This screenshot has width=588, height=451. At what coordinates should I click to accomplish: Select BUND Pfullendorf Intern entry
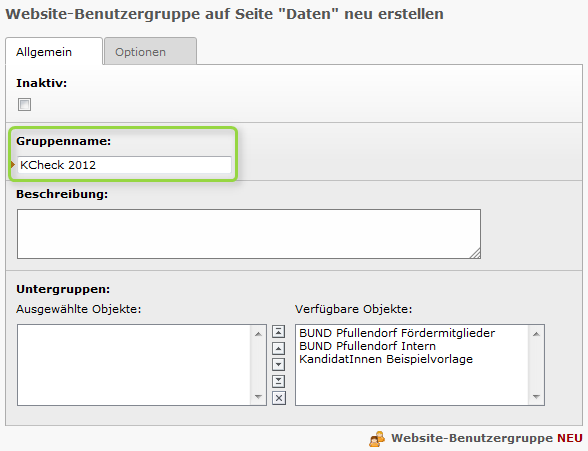pyautogui.click(x=367, y=346)
